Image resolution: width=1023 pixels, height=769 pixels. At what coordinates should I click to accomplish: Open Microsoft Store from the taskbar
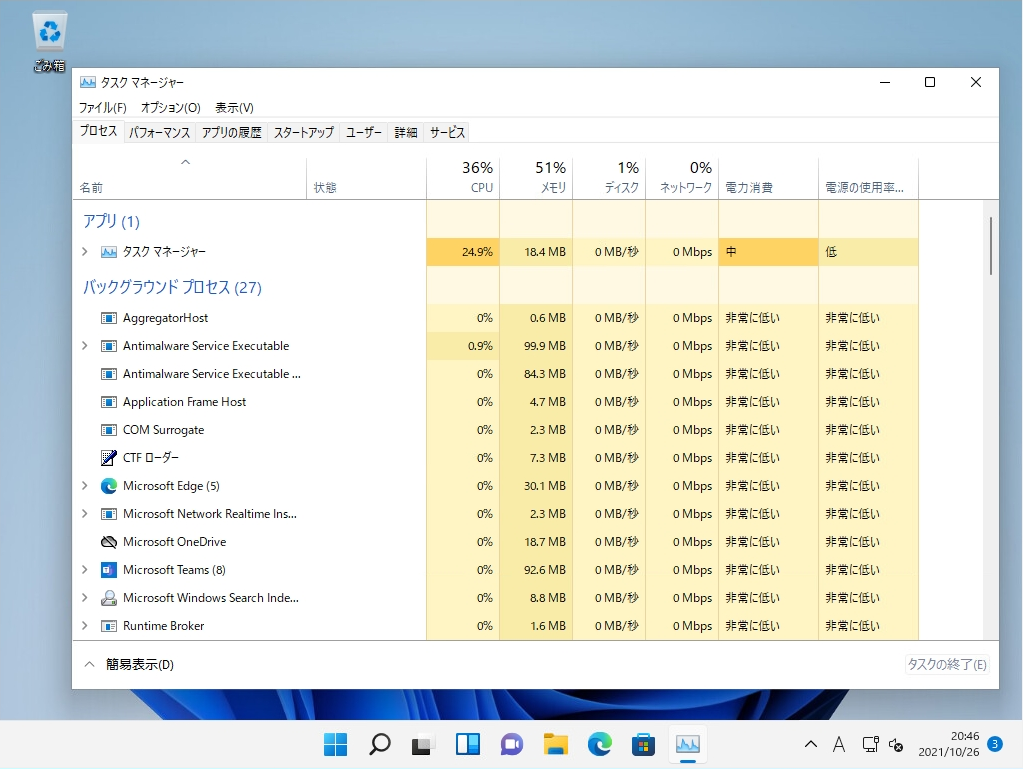(x=643, y=744)
